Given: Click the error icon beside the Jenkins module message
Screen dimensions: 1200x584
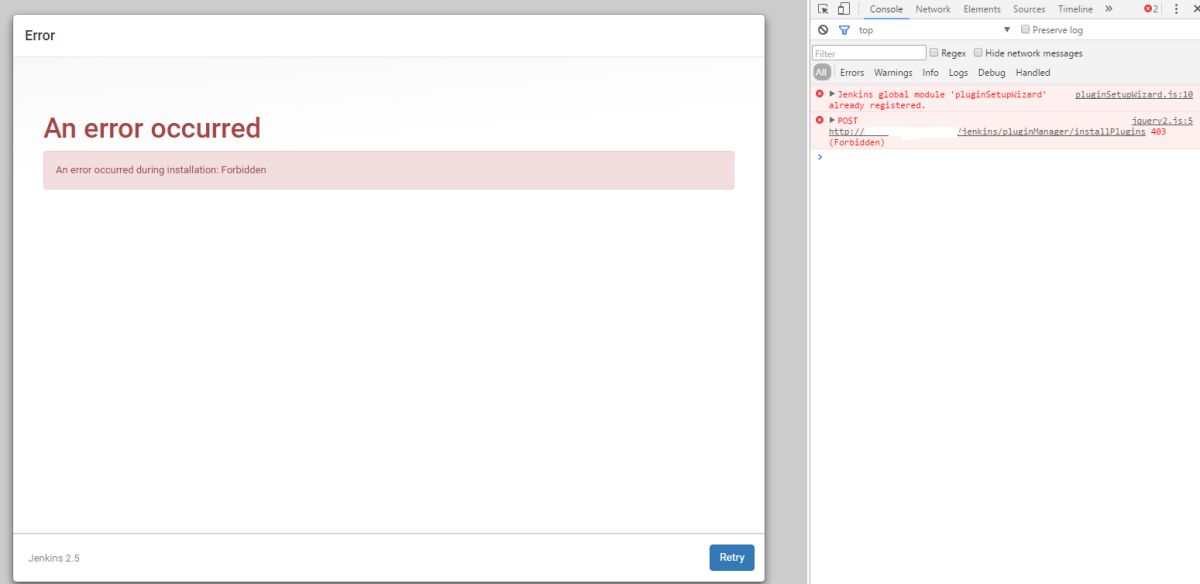Looking at the screenshot, I should pyautogui.click(x=820, y=94).
